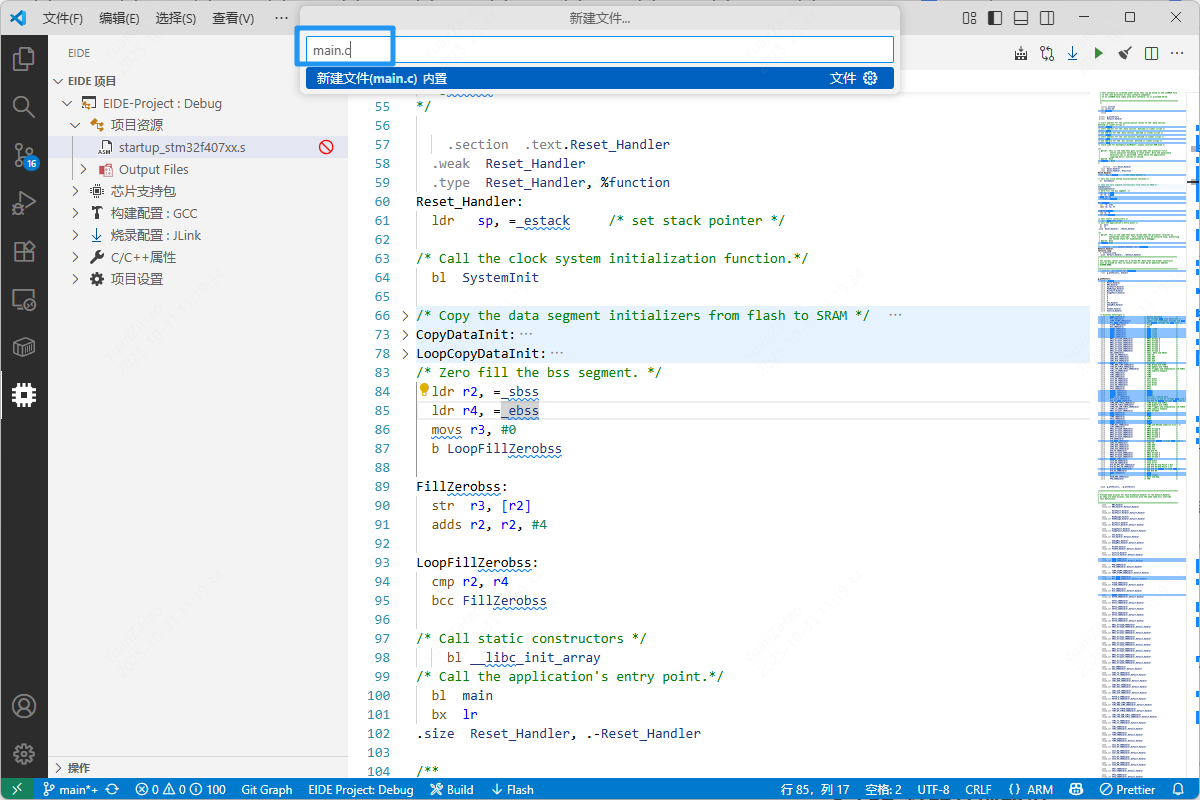Open the Extensions view
This screenshot has height=800, width=1200.
tap(24, 251)
